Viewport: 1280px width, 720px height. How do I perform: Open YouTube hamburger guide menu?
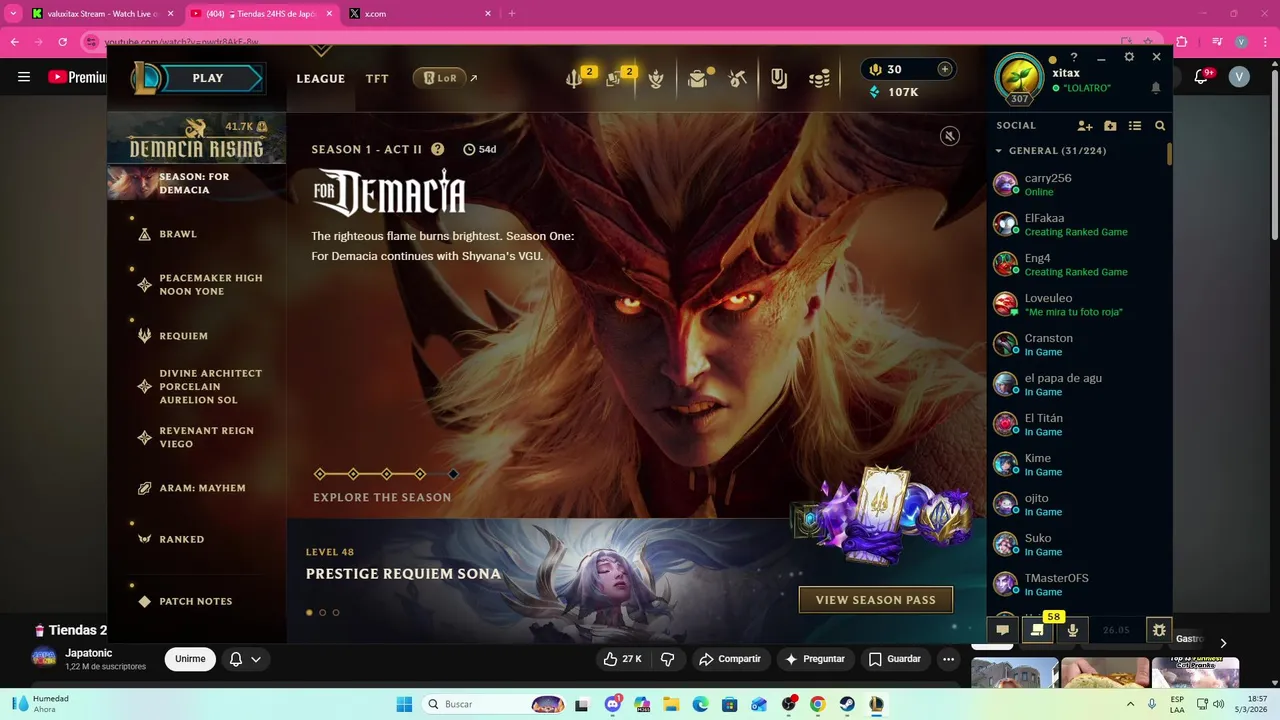point(24,77)
